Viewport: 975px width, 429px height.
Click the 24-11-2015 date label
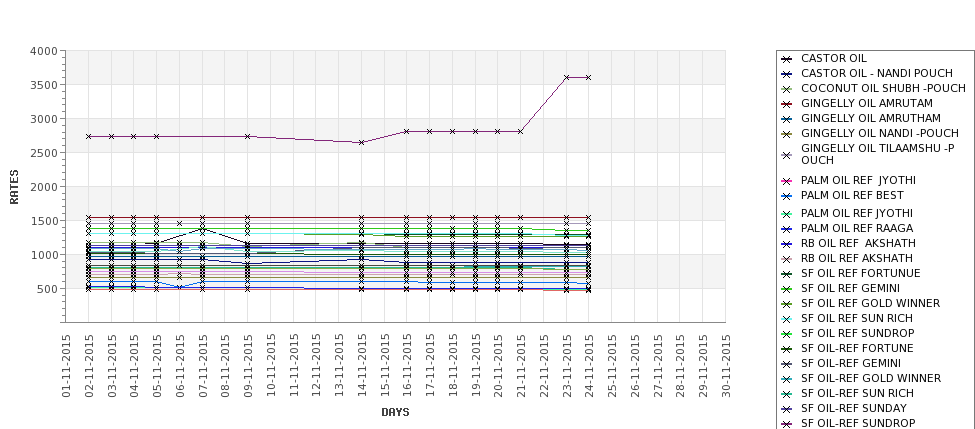pyautogui.click(x=589, y=366)
